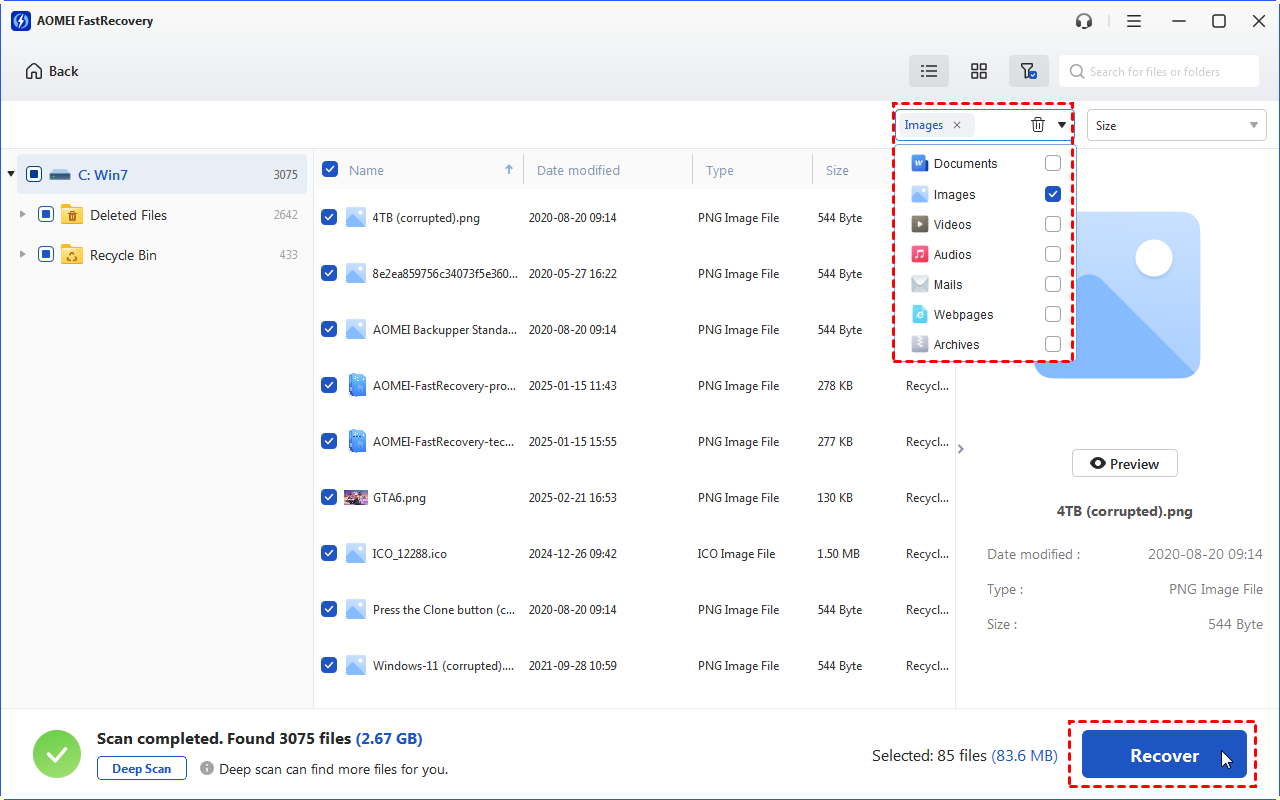Collapse the preview panel arrow
Viewport: 1280px width, 800px height.
coord(961,449)
